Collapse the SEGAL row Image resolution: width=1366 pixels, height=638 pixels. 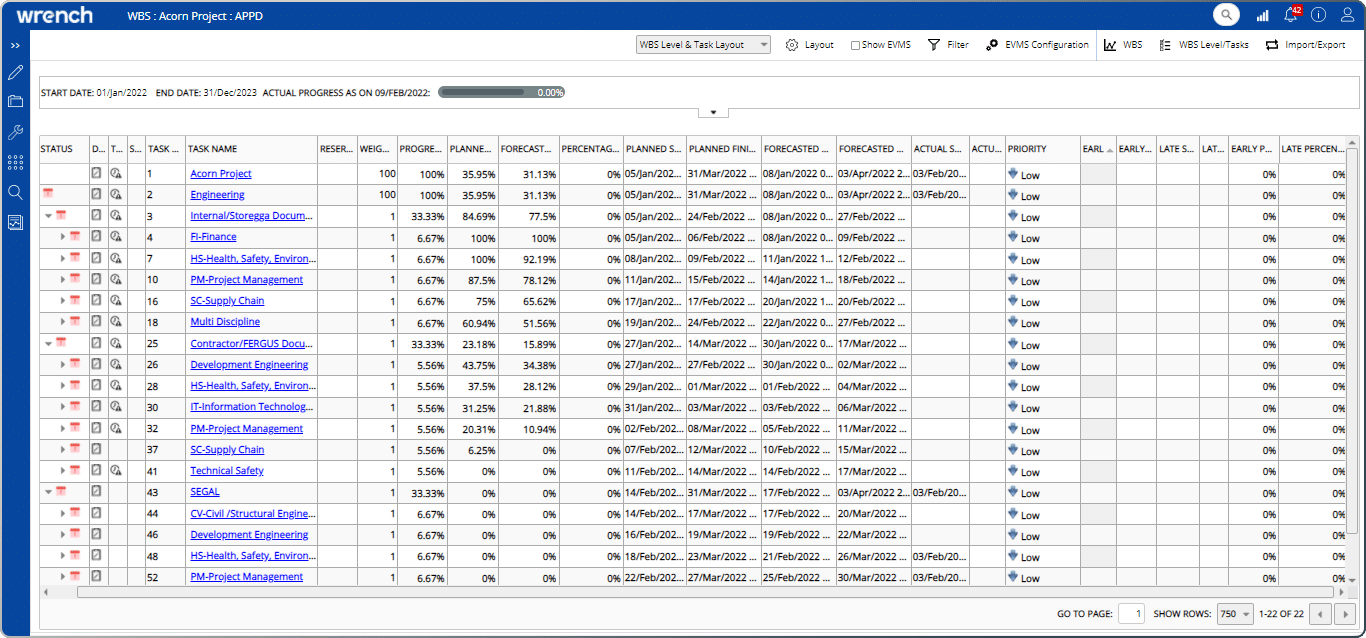[x=48, y=492]
